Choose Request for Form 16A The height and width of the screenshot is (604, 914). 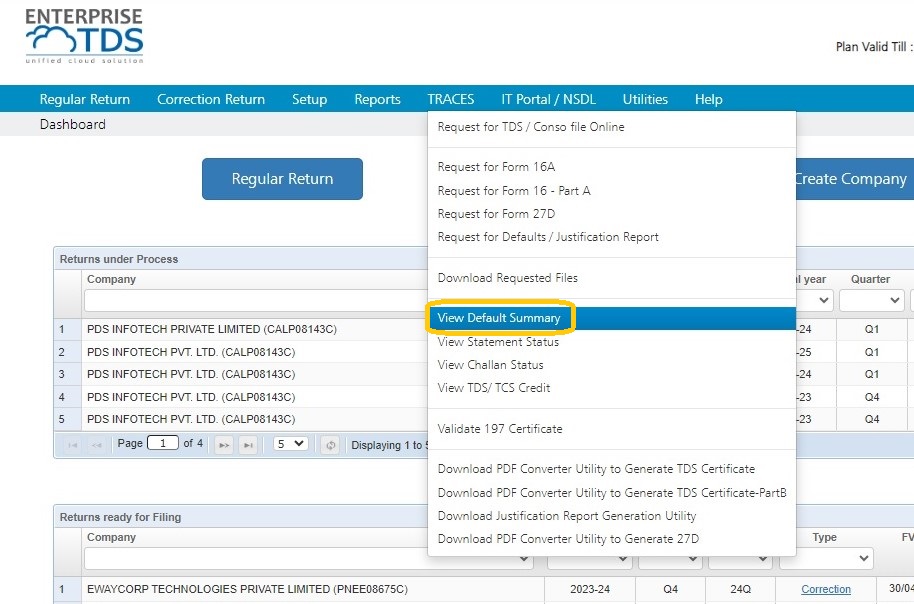tap(496, 167)
